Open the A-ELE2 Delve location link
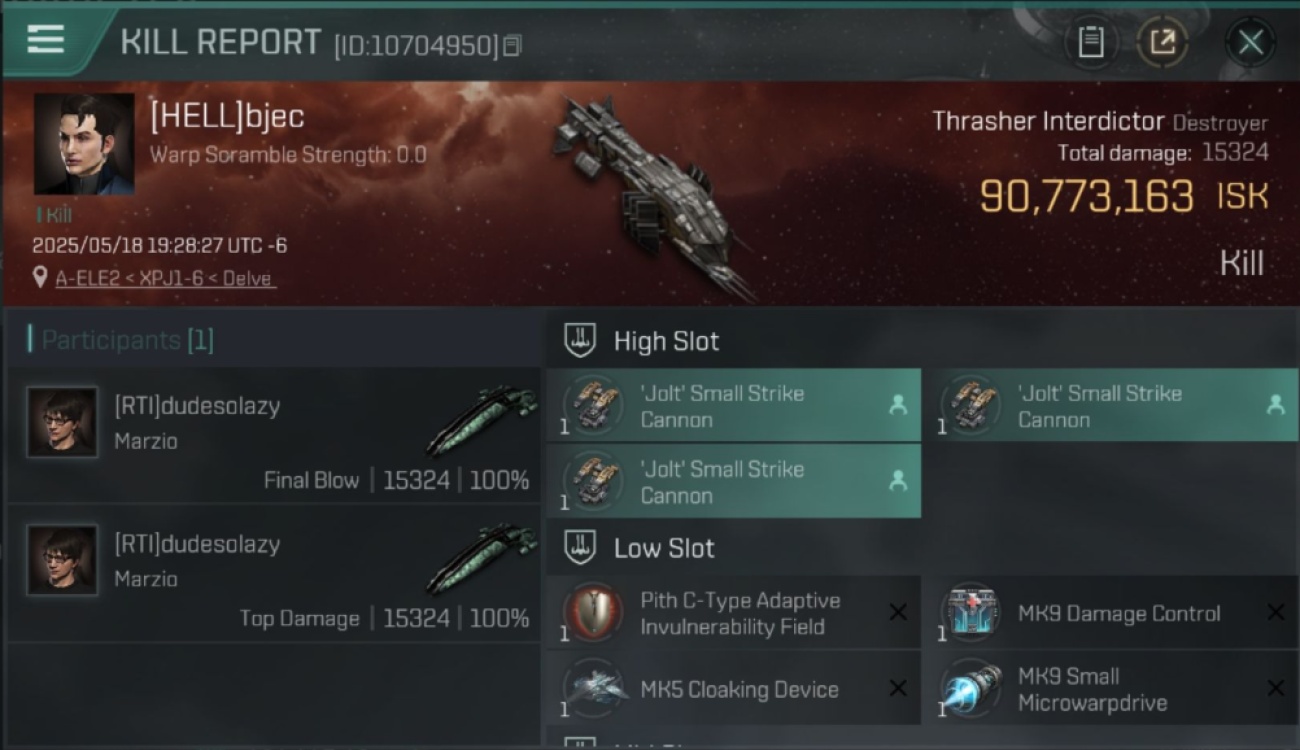The image size is (1300, 750). click(165, 278)
